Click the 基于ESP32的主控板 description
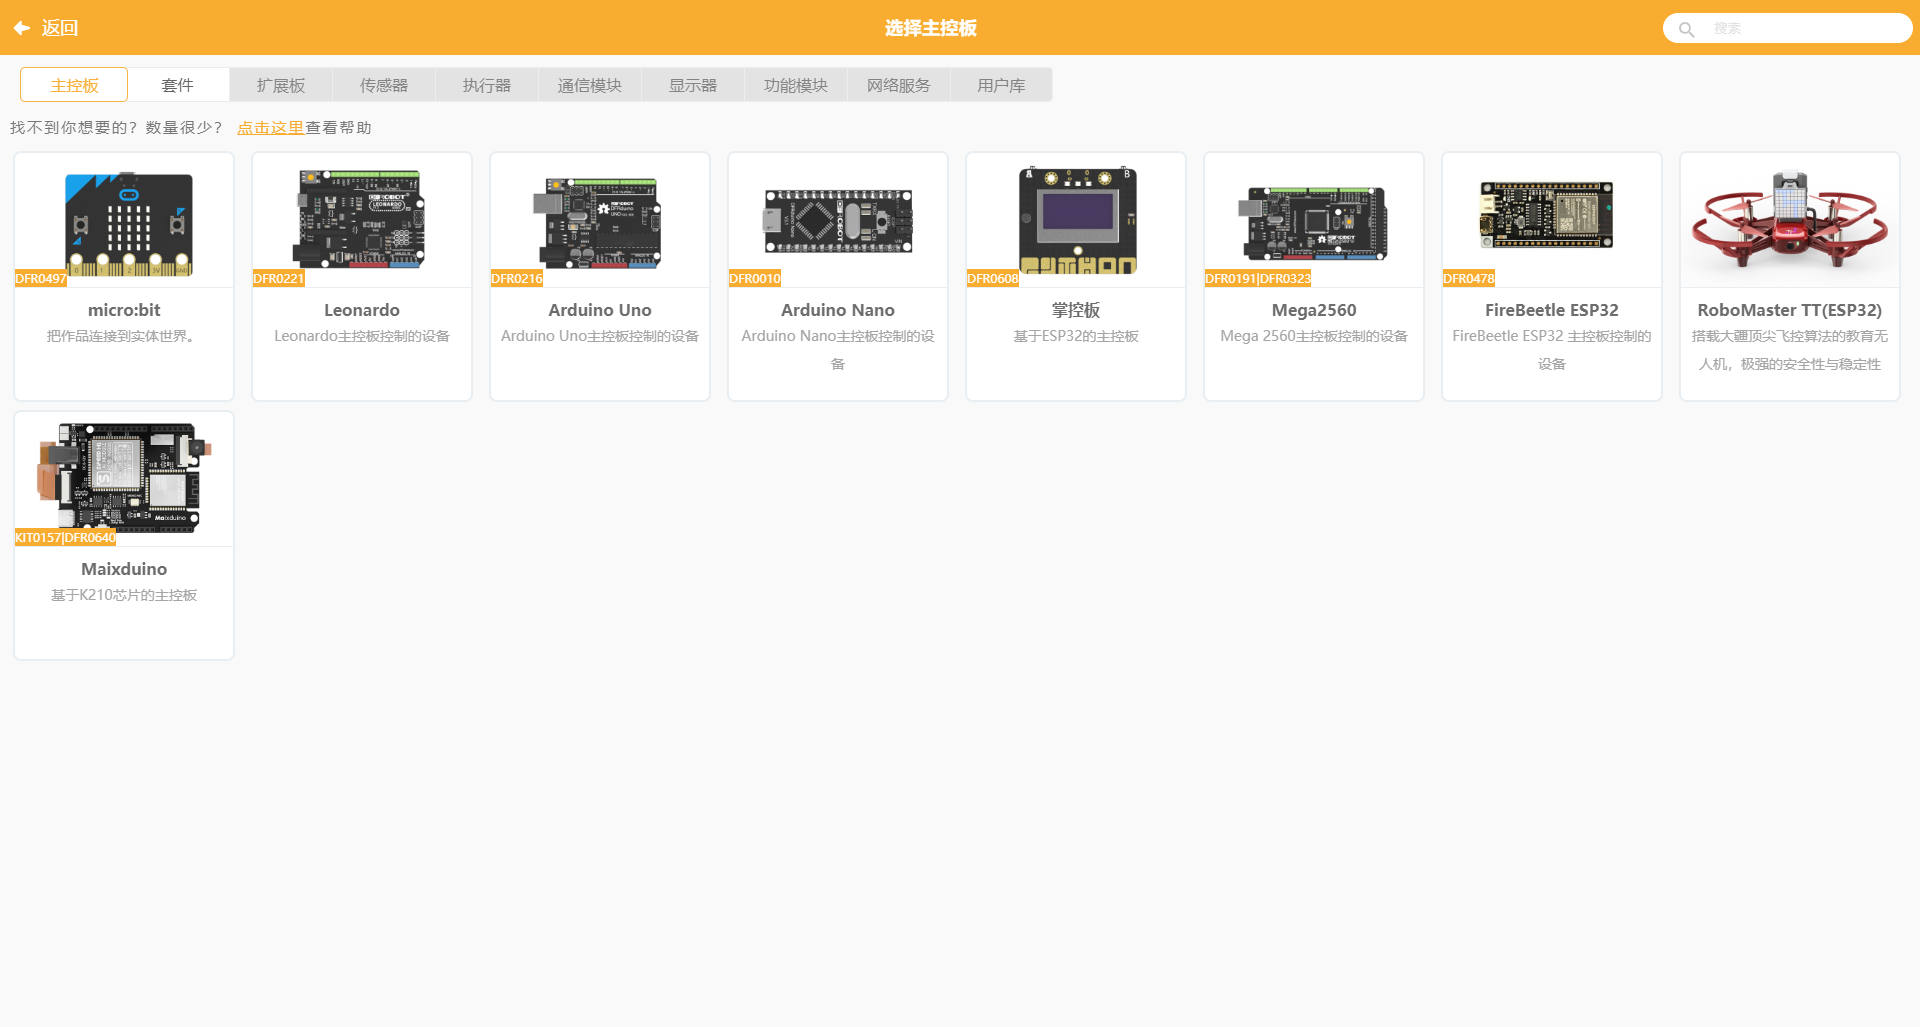The image size is (1920, 1027). 1076,336
